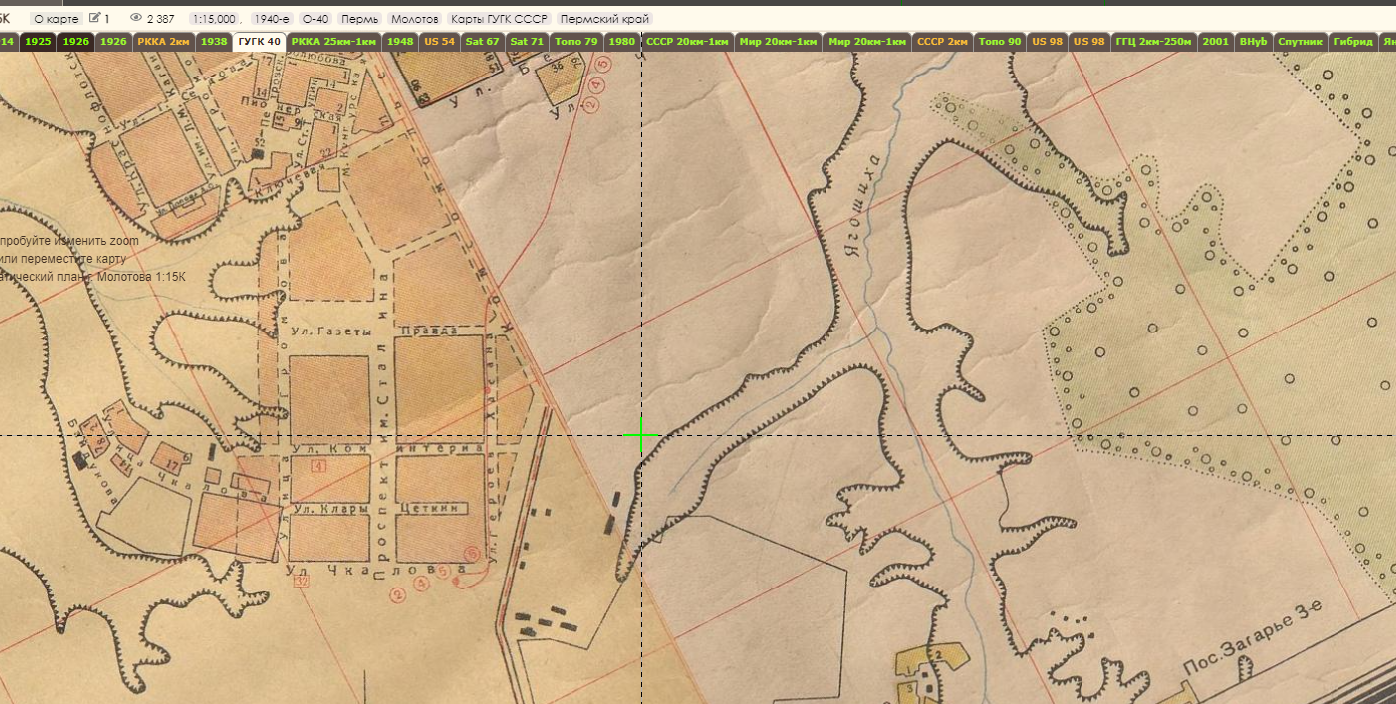The height and width of the screenshot is (704, 1396).
Task: Open the Пермский край tag
Action: (x=605, y=19)
